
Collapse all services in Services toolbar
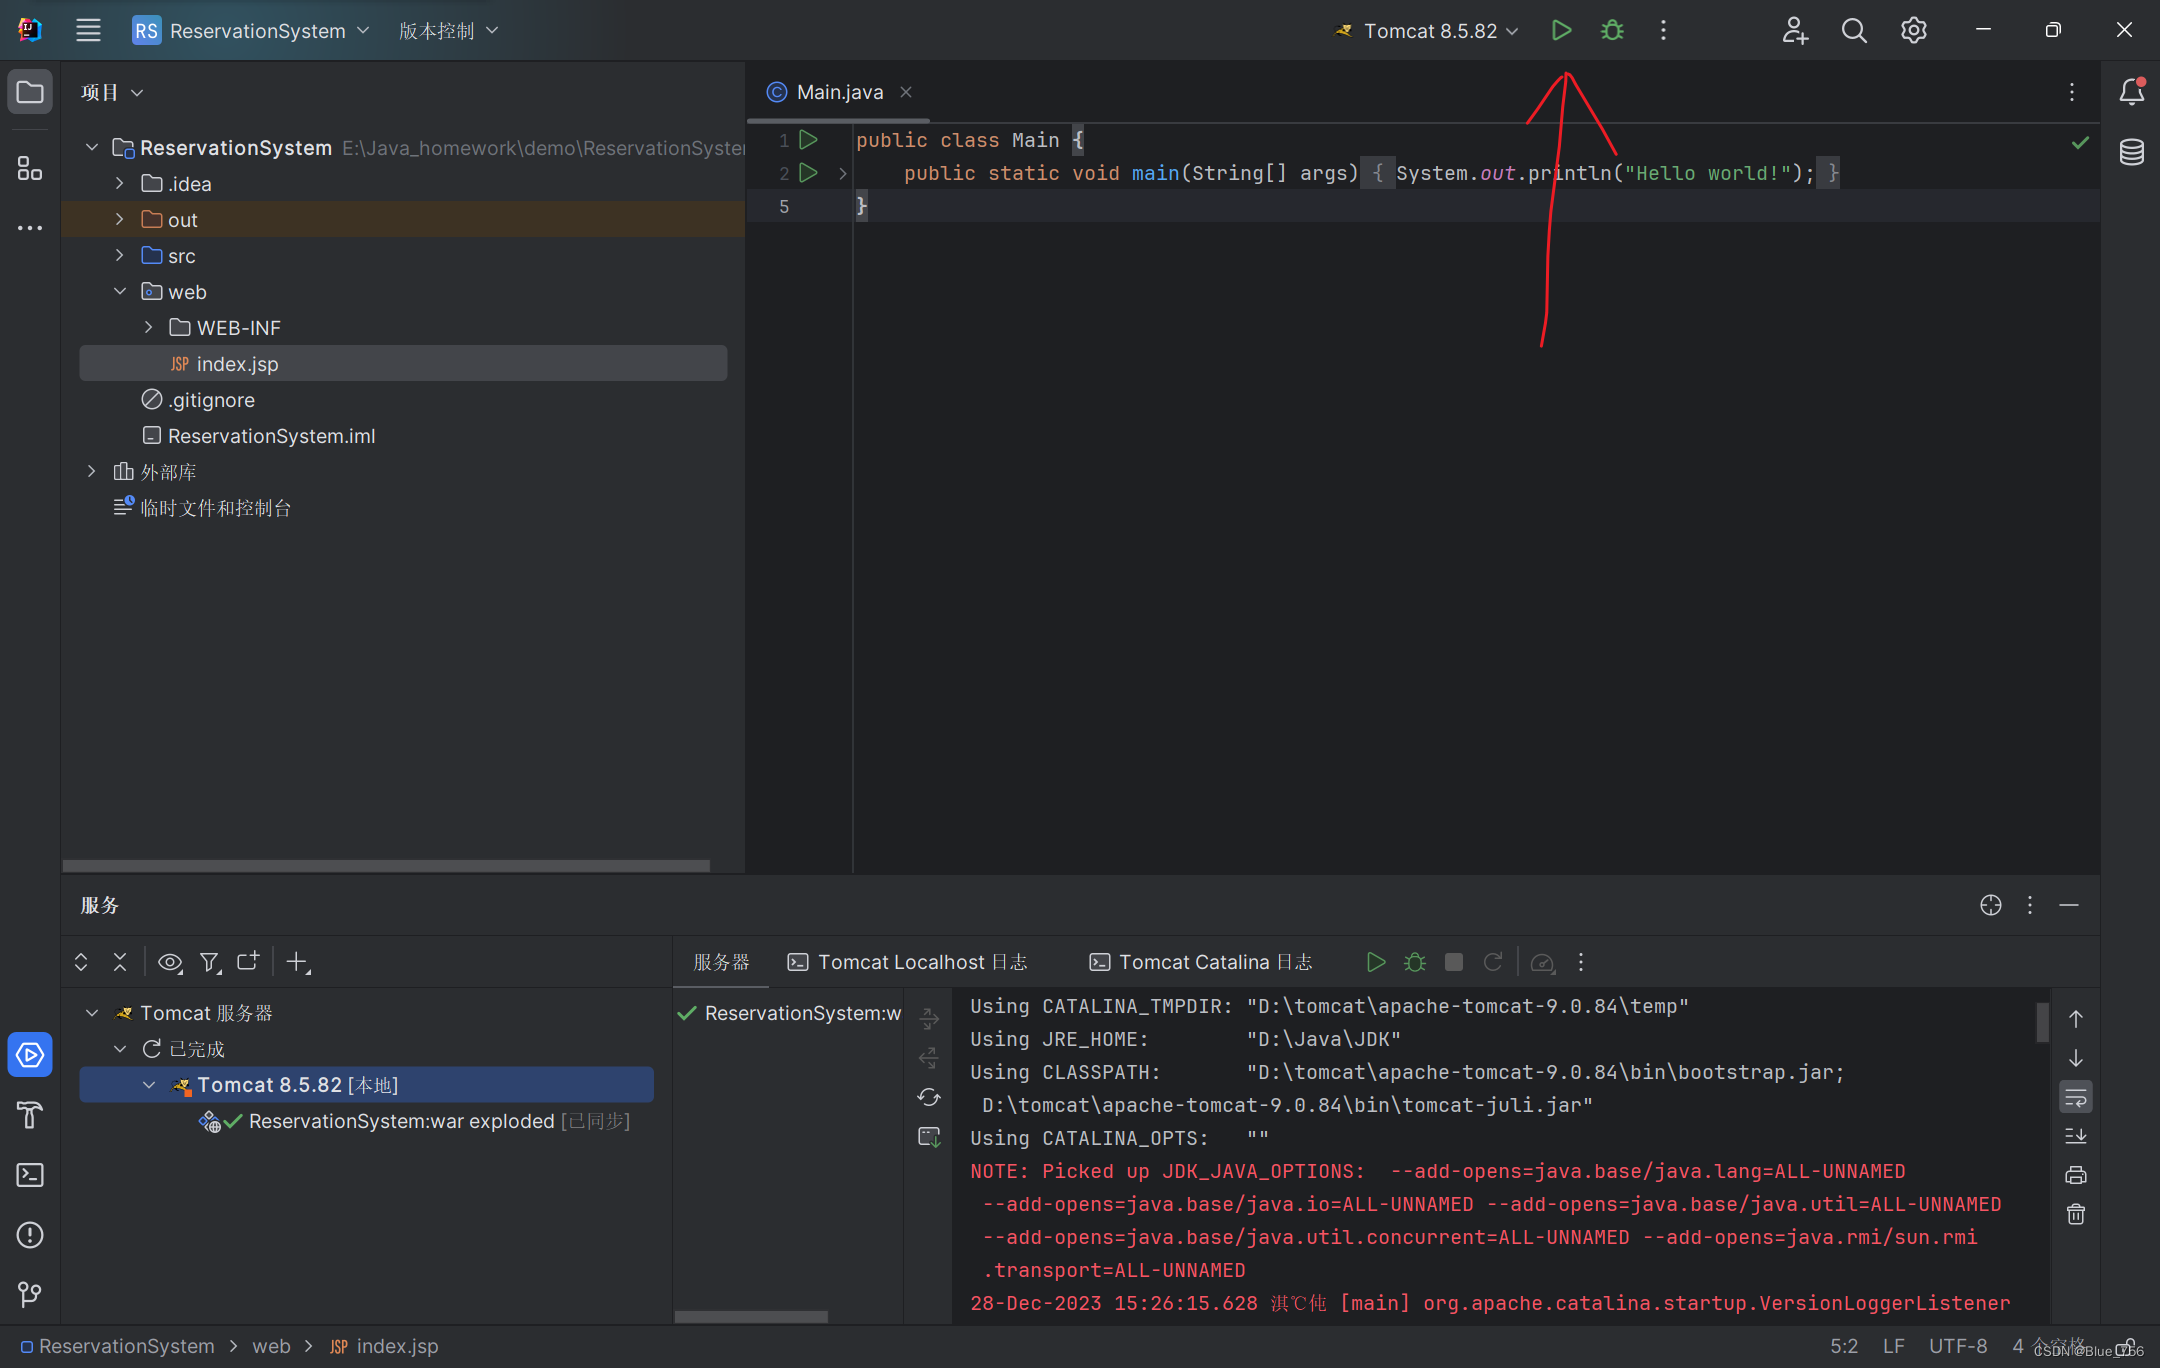[x=120, y=962]
